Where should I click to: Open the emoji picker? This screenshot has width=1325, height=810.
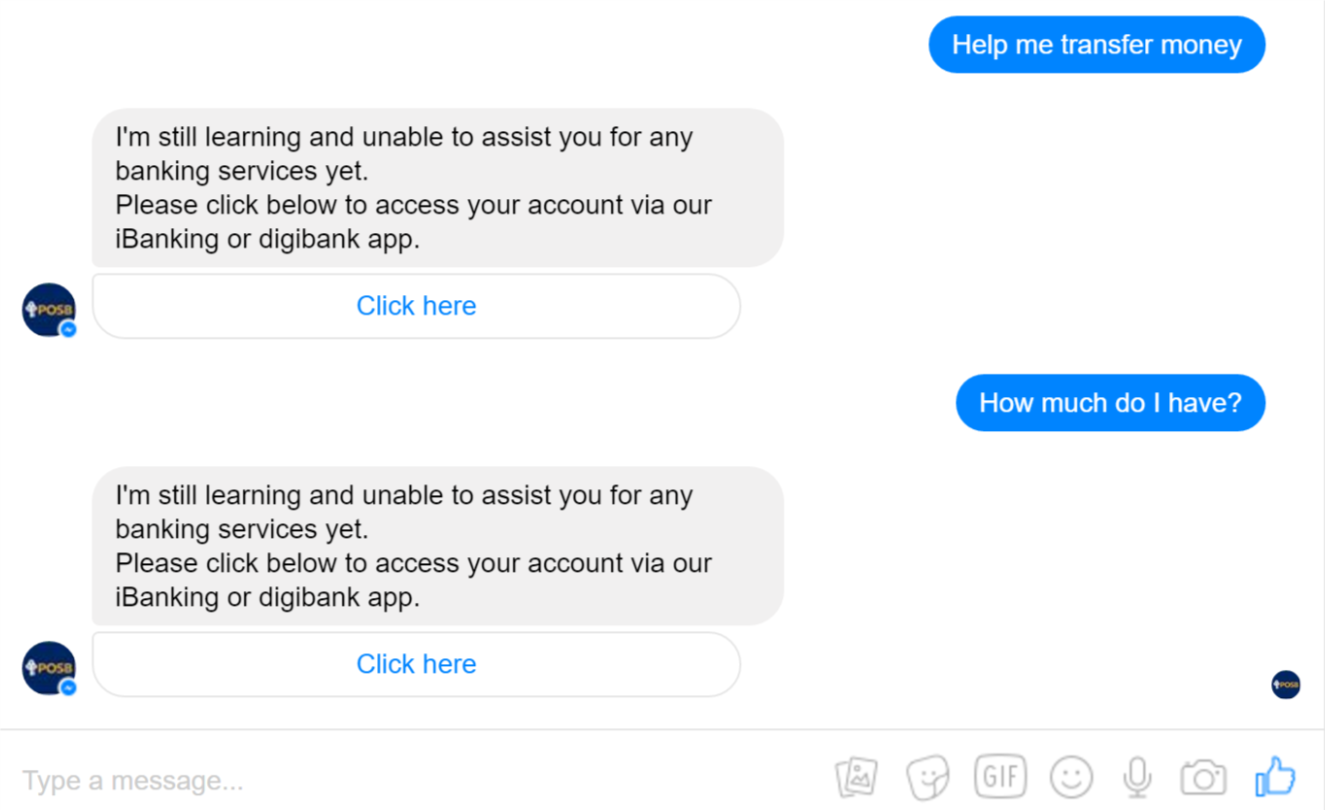[x=1071, y=777]
